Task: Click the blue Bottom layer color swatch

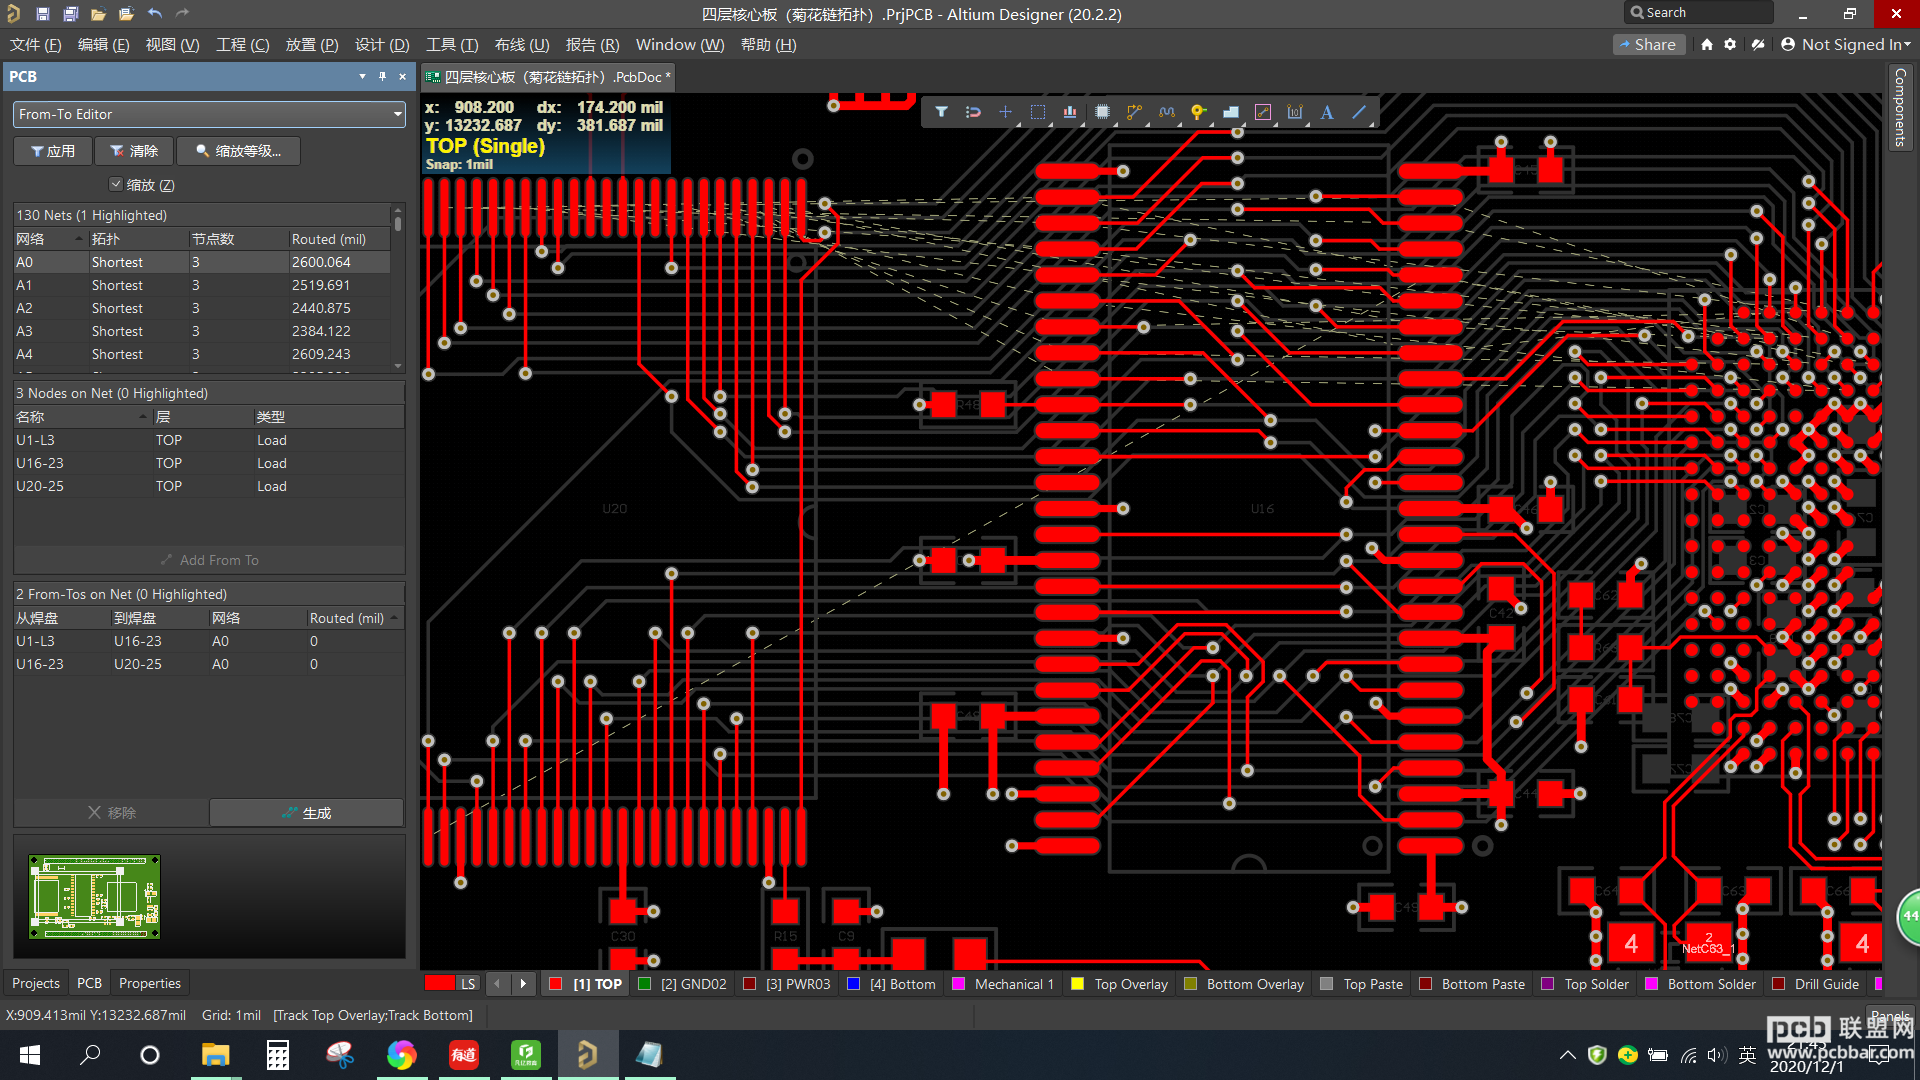Action: click(x=853, y=984)
